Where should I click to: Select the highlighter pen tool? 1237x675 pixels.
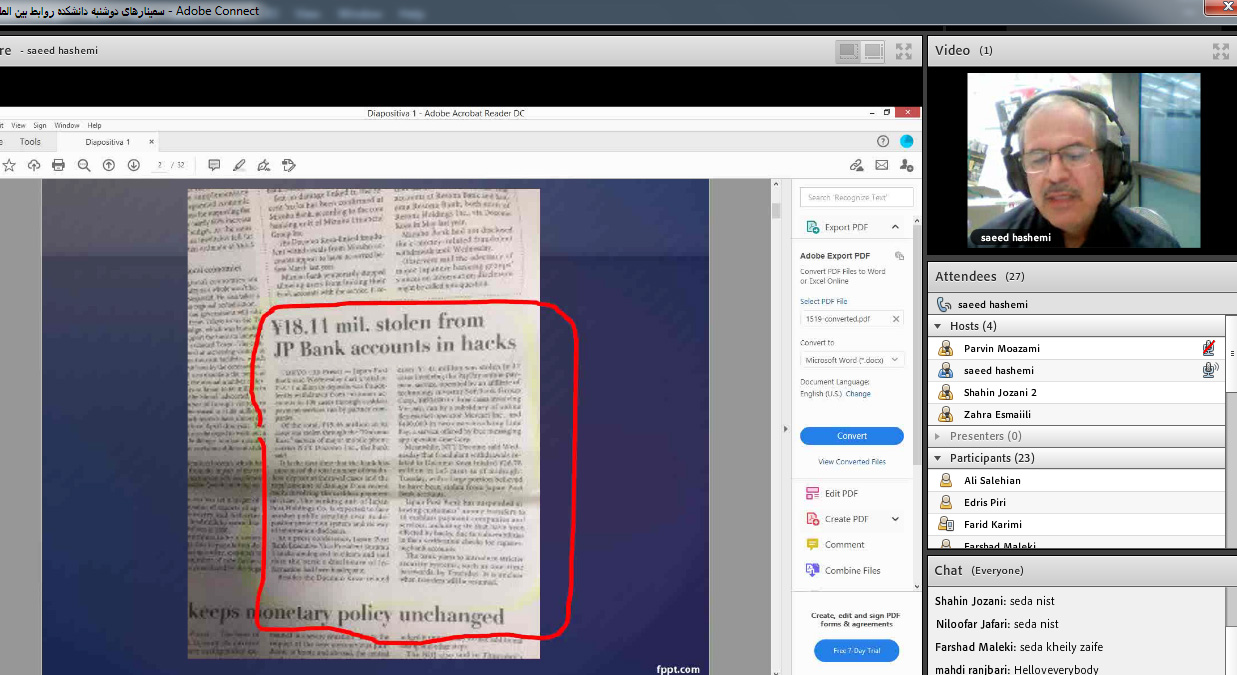click(x=239, y=165)
